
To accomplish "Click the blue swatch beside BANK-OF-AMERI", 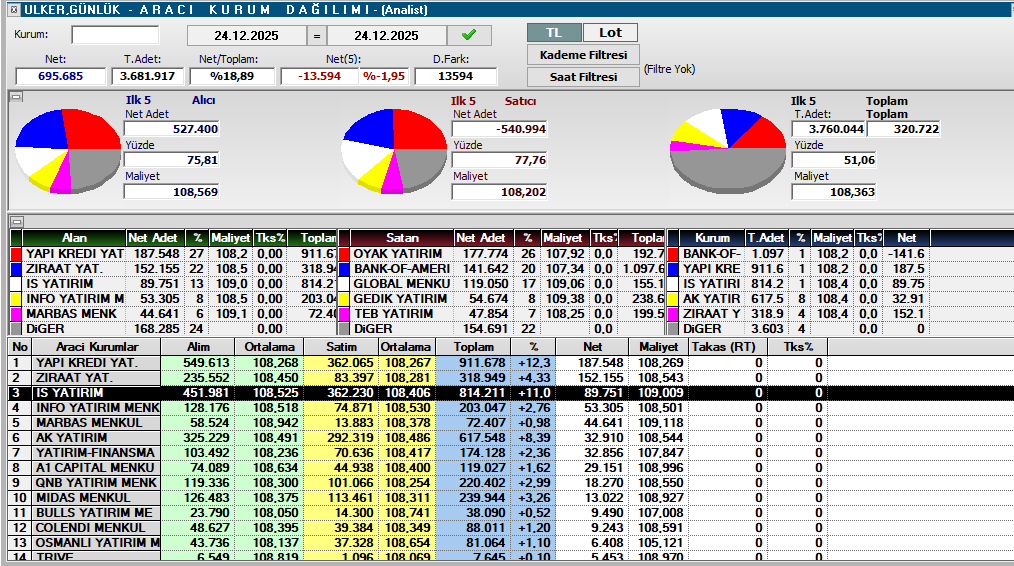I will pyautogui.click(x=345, y=269).
